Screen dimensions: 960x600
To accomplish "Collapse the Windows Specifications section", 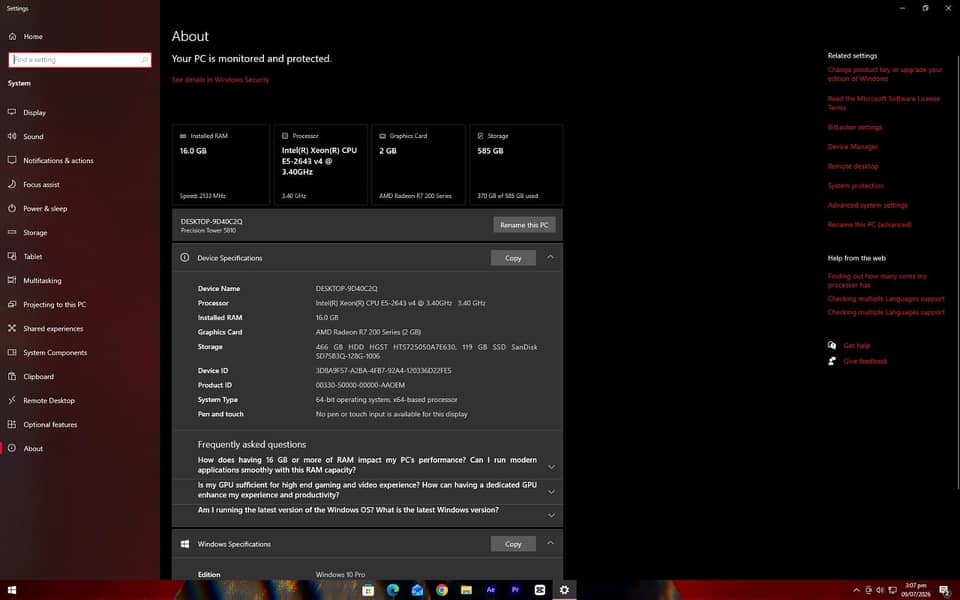I will tap(550, 543).
